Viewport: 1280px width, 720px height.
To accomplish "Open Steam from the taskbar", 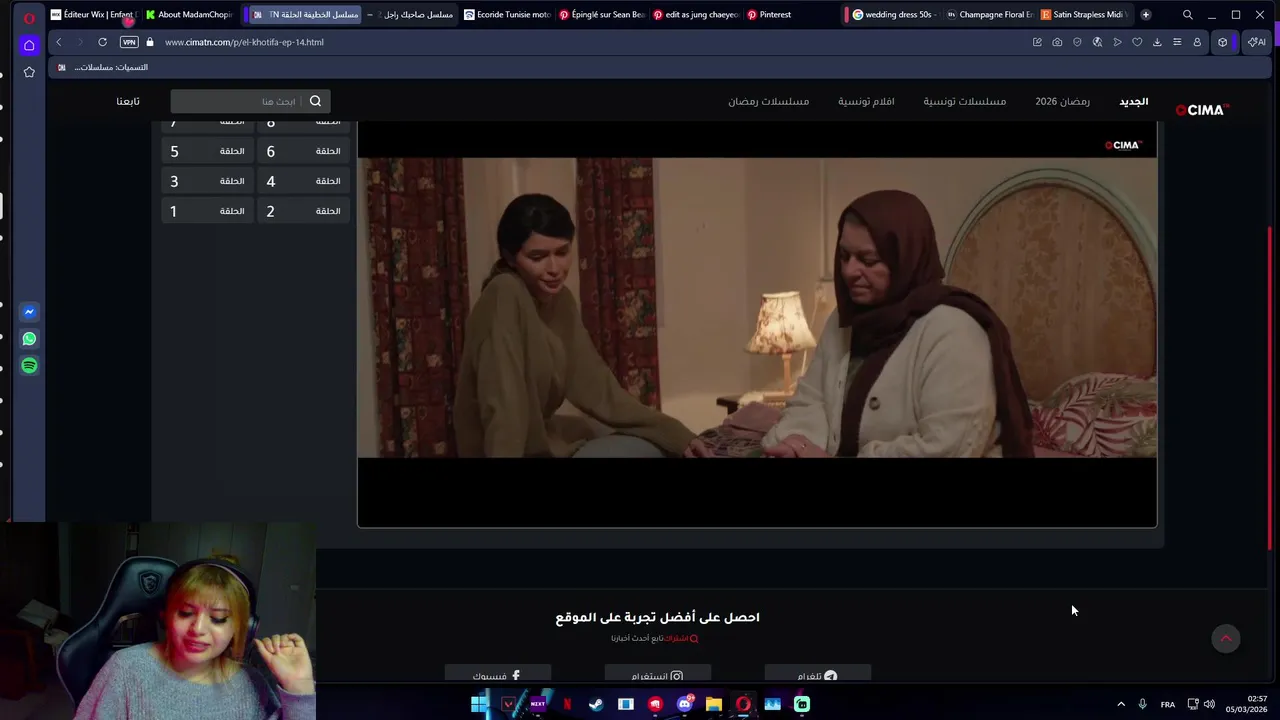I will [x=596, y=704].
